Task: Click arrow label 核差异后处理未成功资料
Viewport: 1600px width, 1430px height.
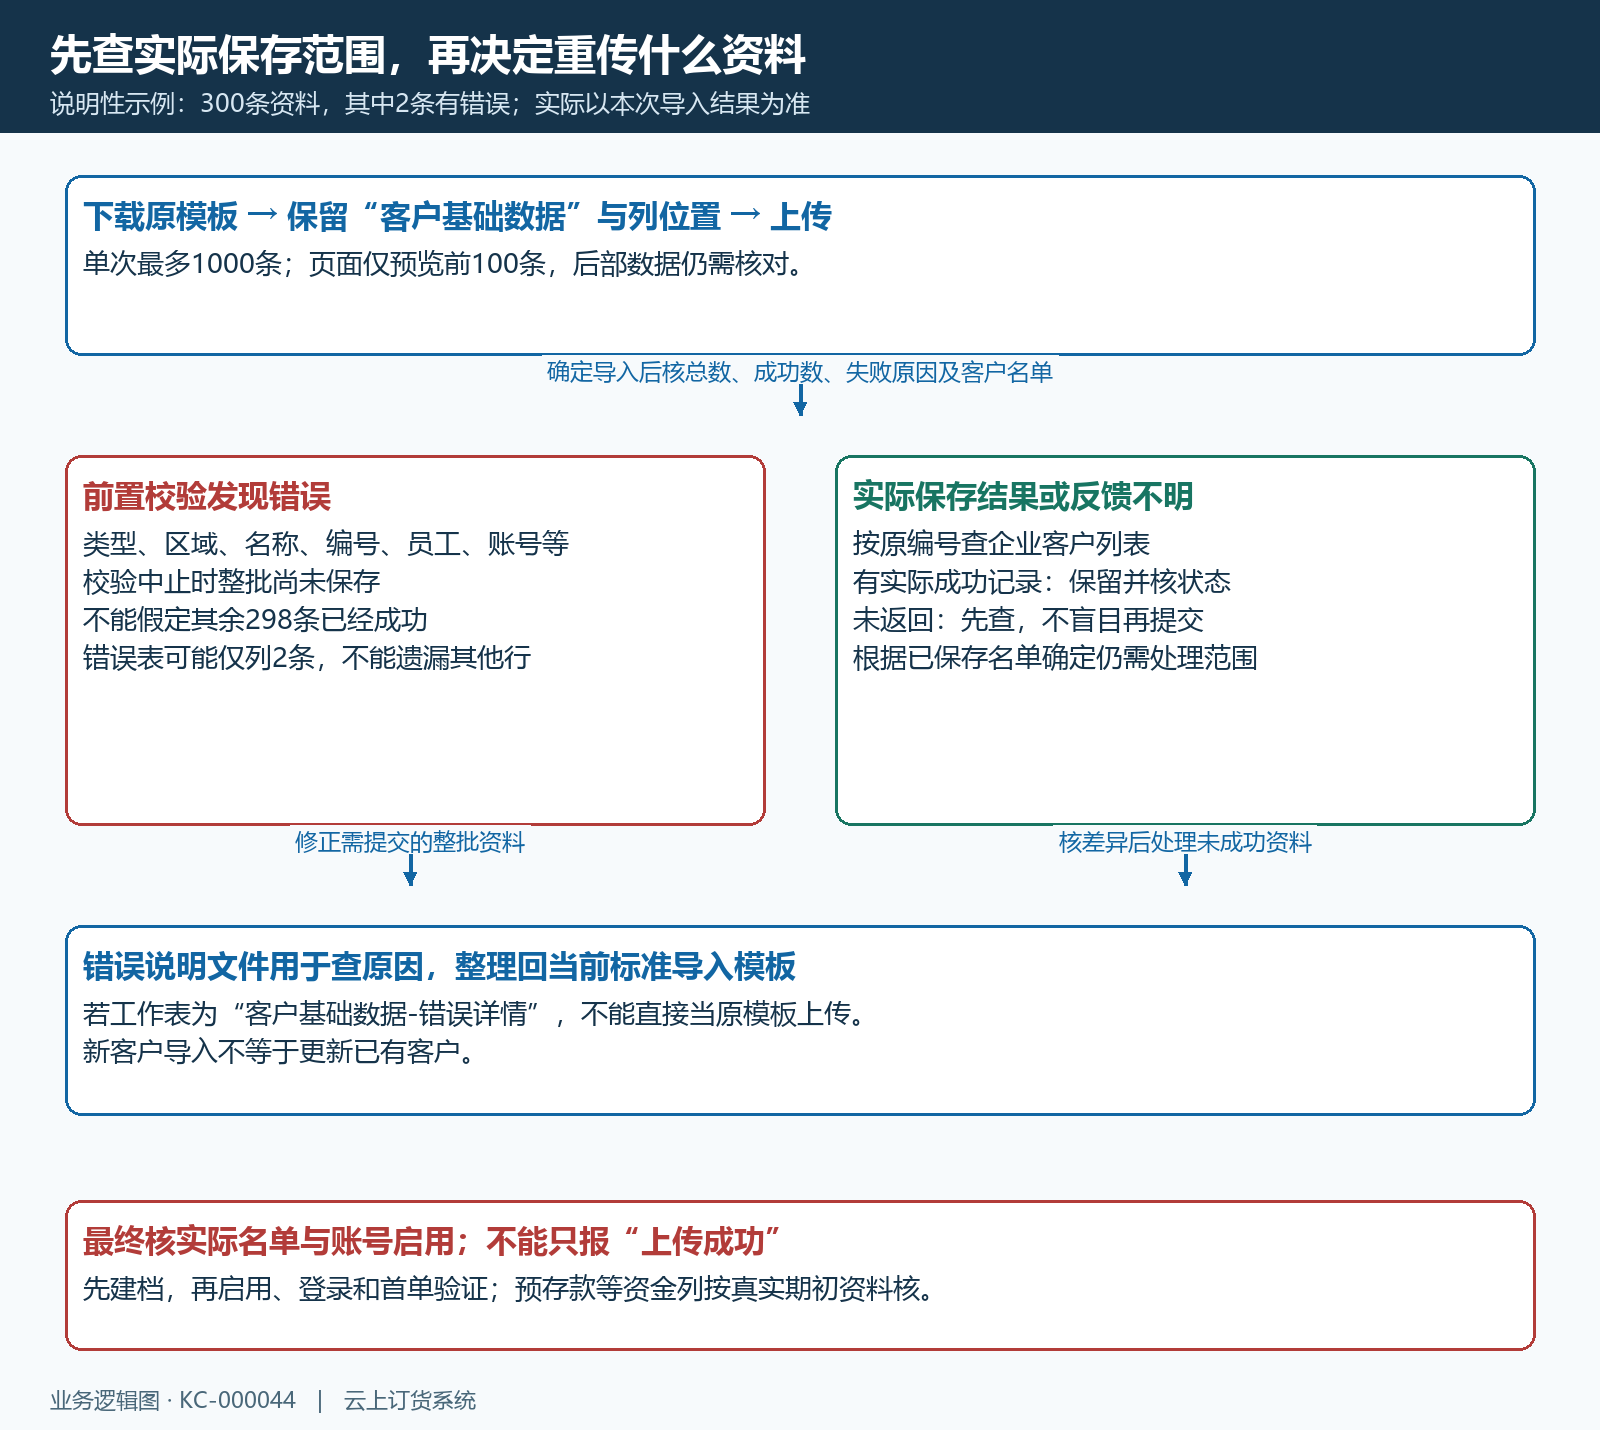Action: click(x=1185, y=842)
